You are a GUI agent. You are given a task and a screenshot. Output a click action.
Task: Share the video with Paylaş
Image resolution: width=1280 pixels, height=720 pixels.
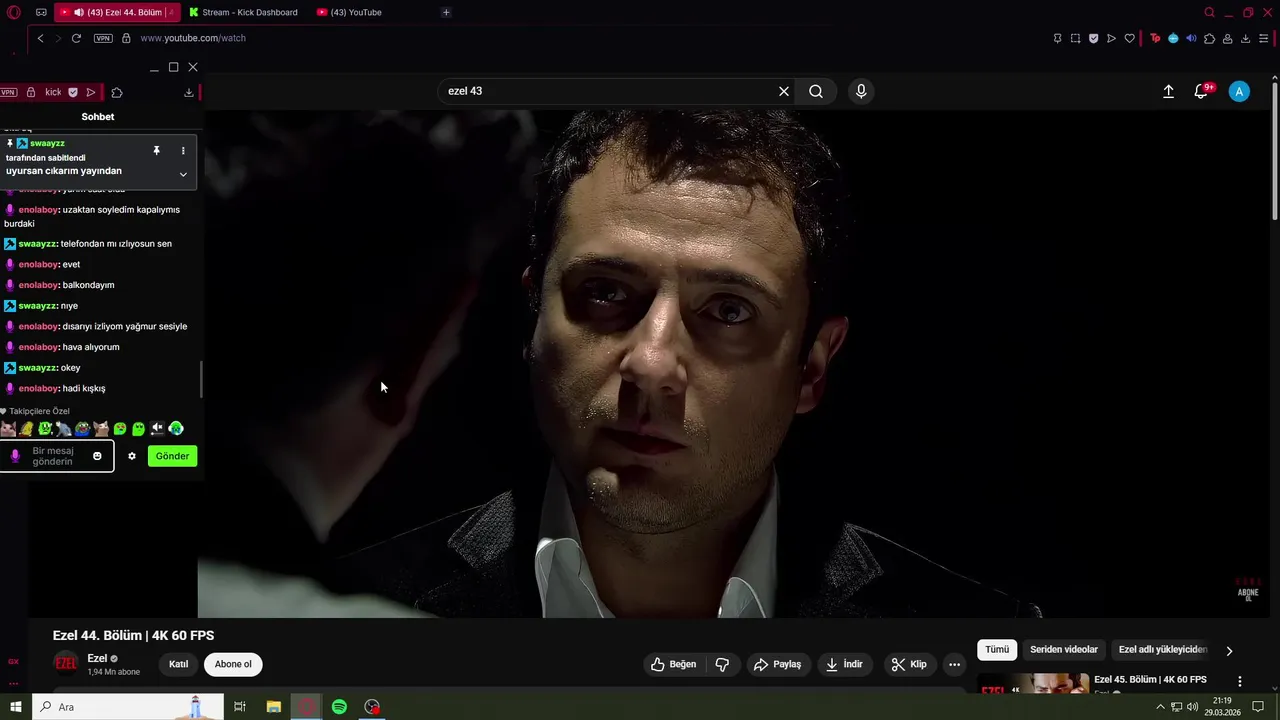777,664
